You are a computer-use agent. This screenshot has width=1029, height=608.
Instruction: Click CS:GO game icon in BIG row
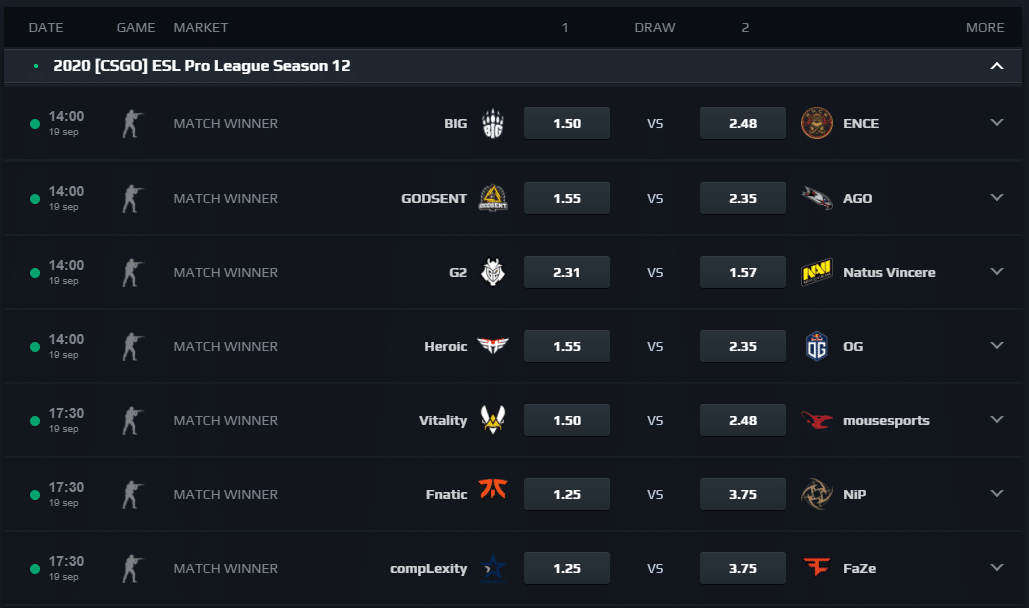133,123
